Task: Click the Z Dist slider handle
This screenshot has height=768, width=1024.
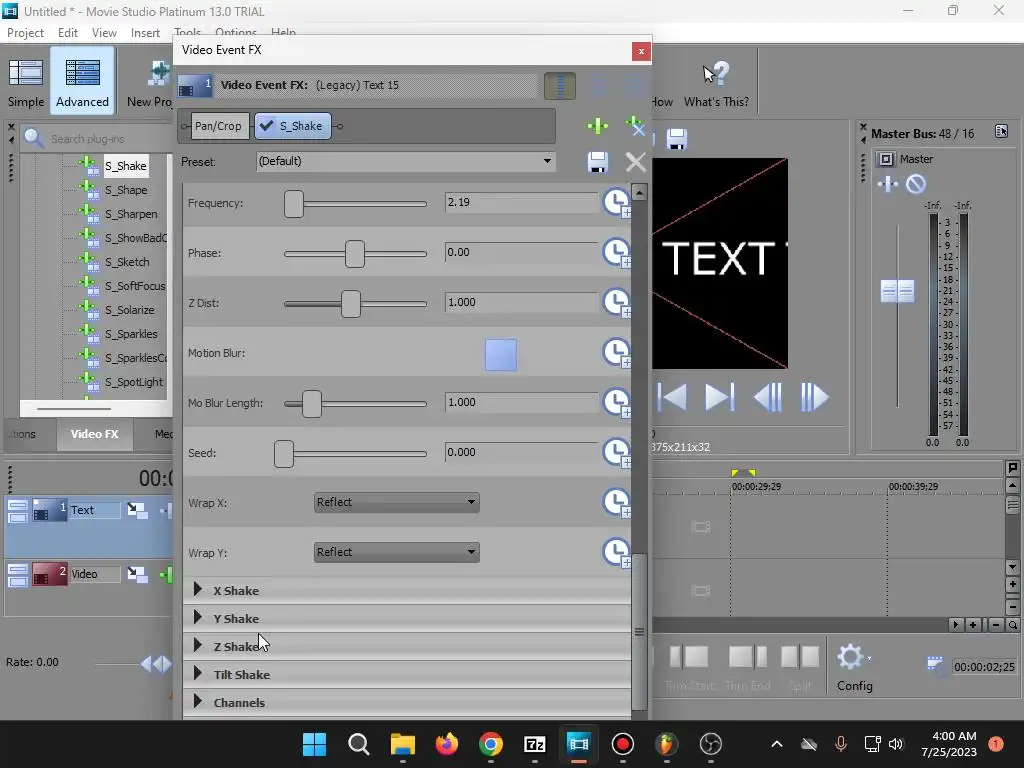Action: pos(351,304)
